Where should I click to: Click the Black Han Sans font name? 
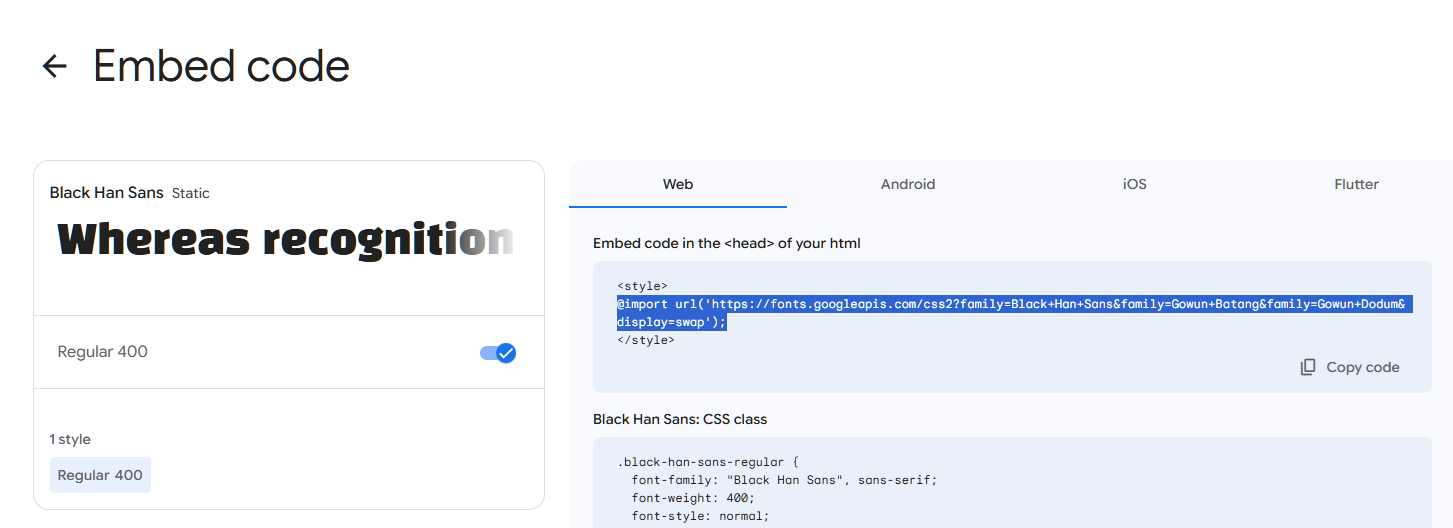click(x=107, y=192)
